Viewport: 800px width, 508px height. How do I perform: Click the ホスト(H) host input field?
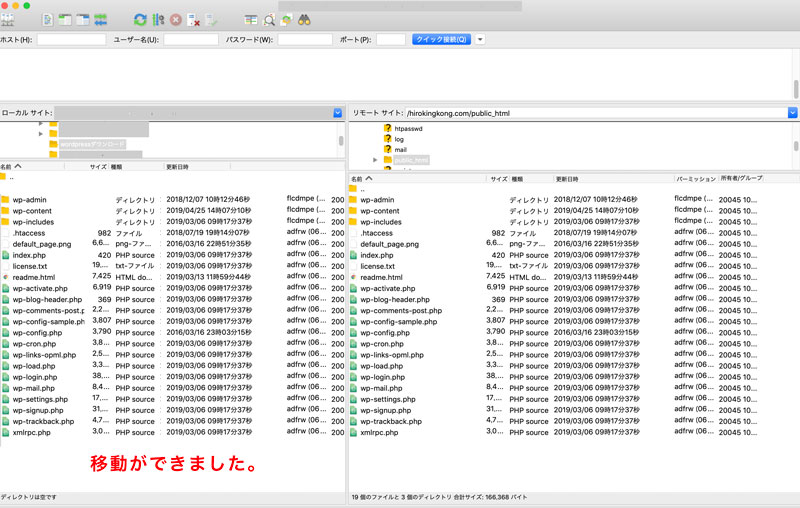pyautogui.click(x=71, y=39)
